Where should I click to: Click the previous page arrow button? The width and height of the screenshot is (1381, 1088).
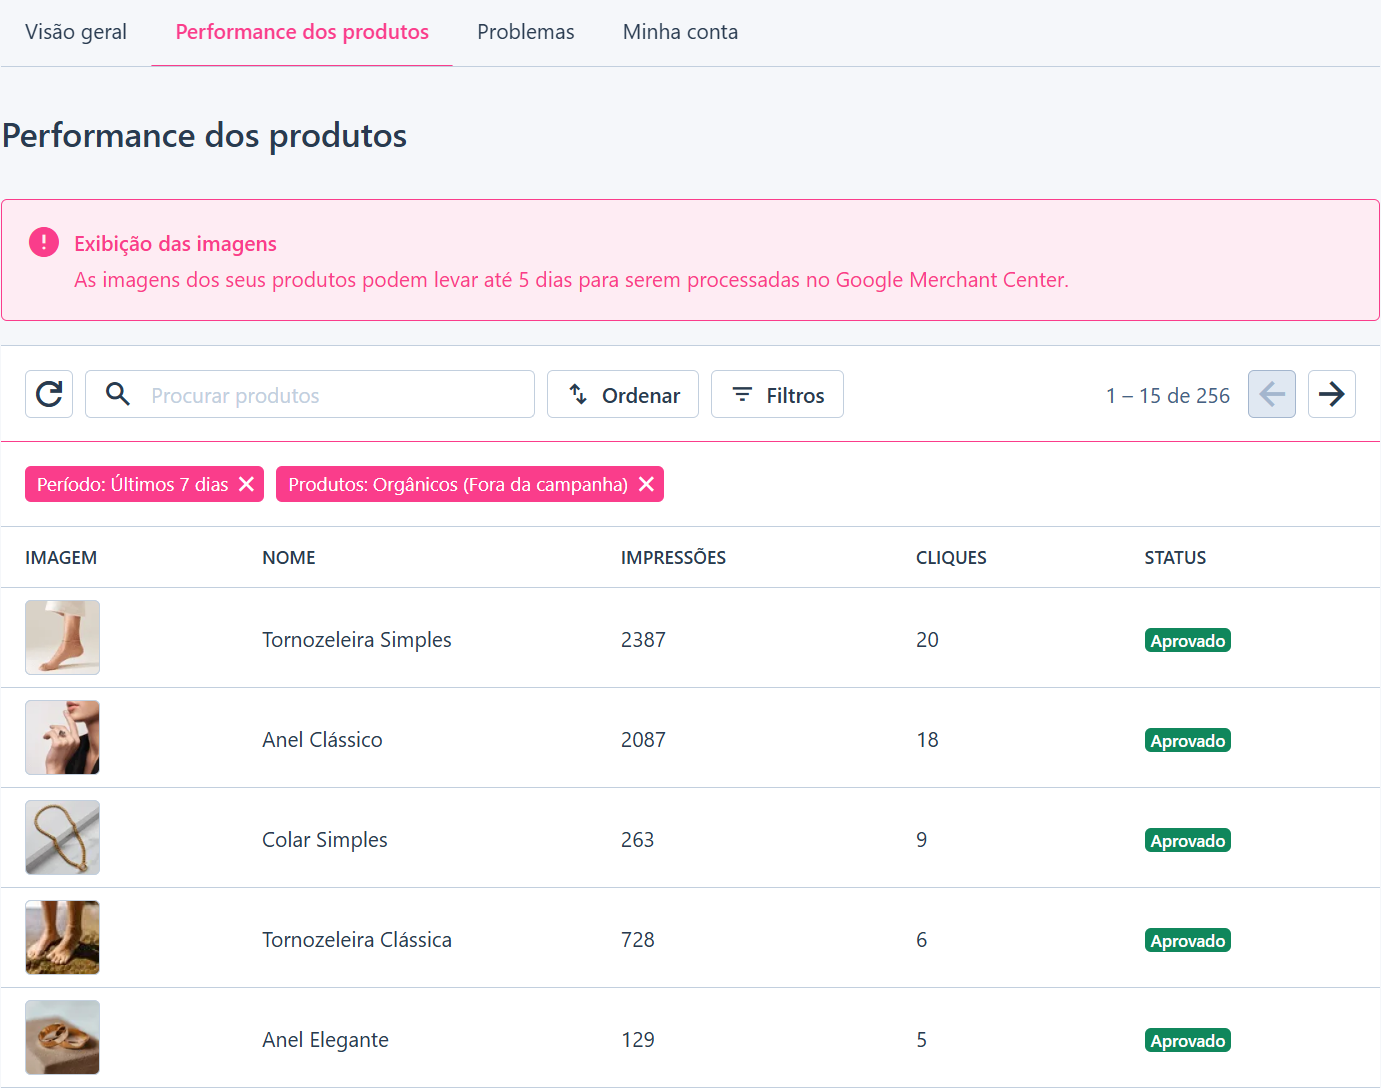point(1271,394)
